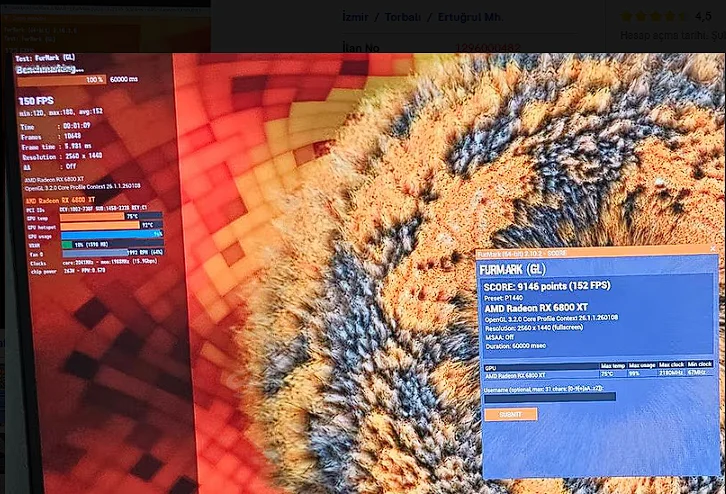This screenshot has height=494, width=726.
Task: Click the FURMARK (GL) logo in dialog
Action: point(513,269)
